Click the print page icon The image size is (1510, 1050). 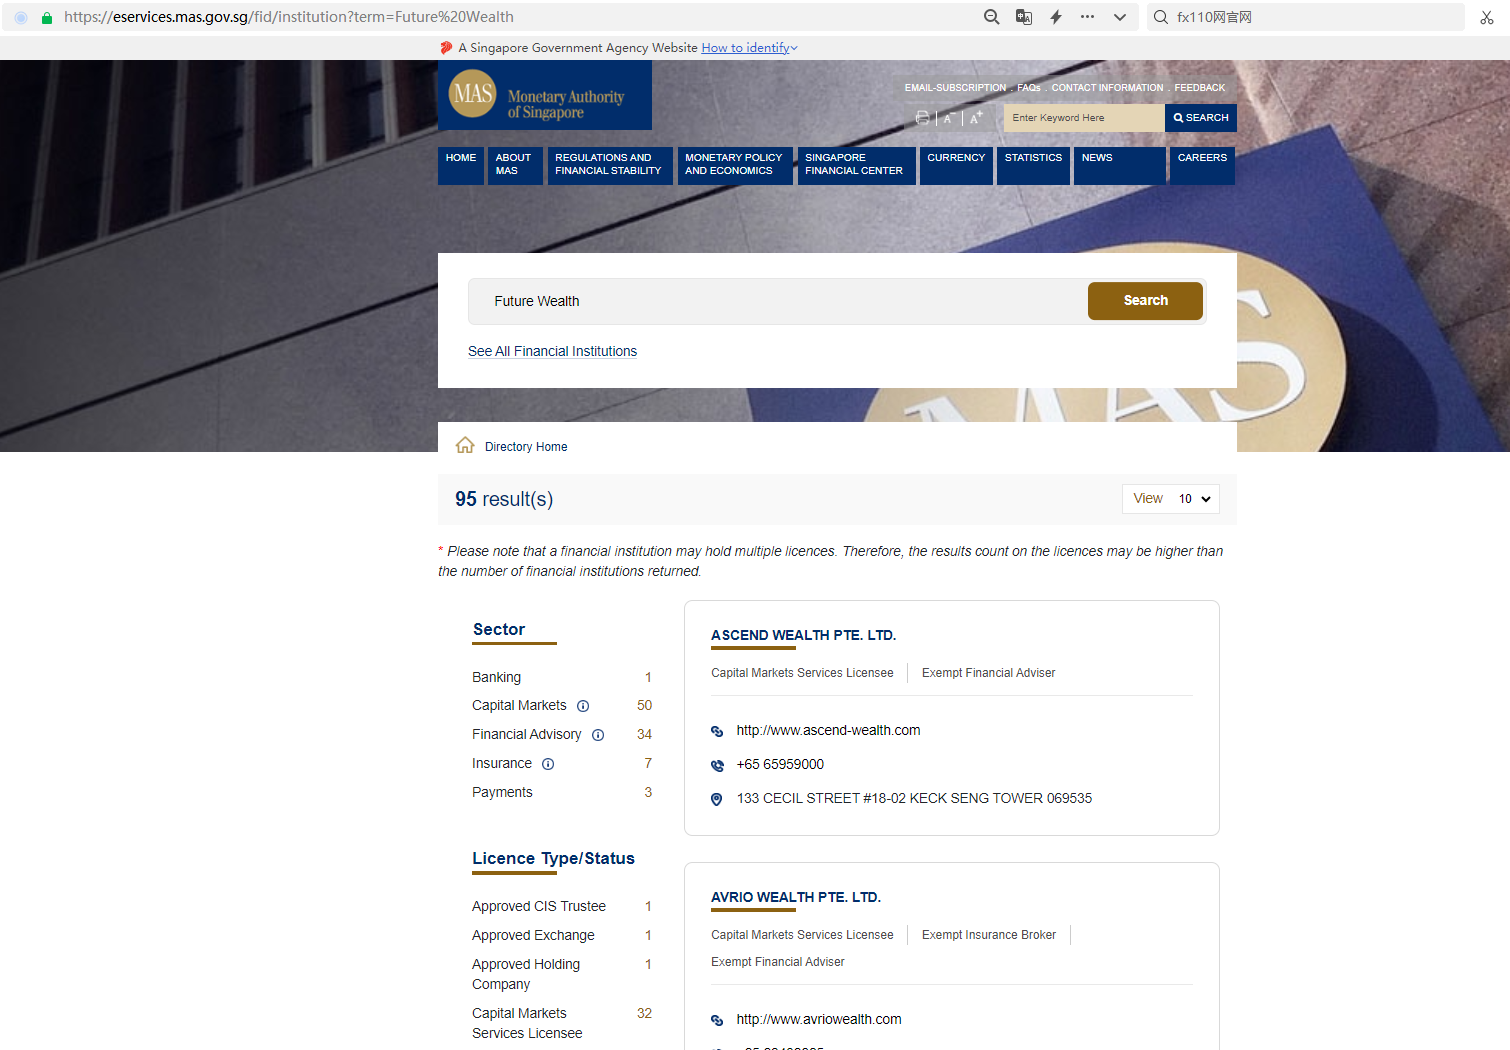point(922,118)
